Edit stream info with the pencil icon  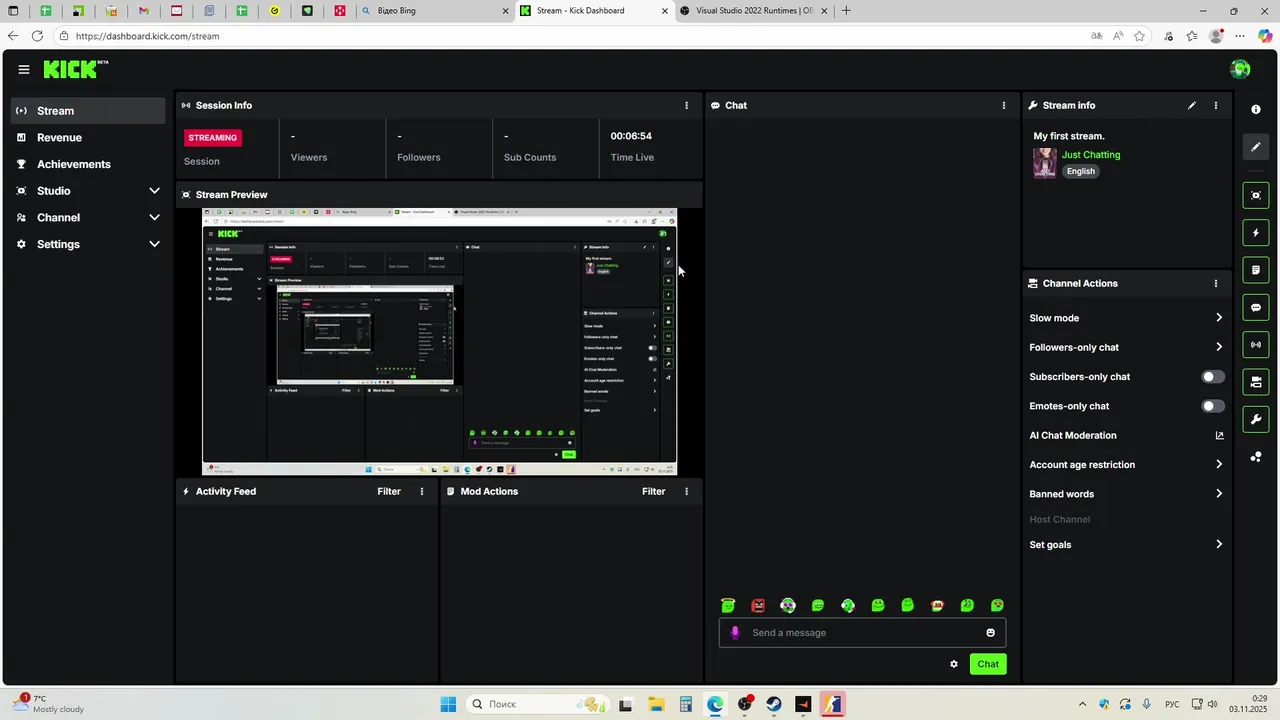point(1191,105)
